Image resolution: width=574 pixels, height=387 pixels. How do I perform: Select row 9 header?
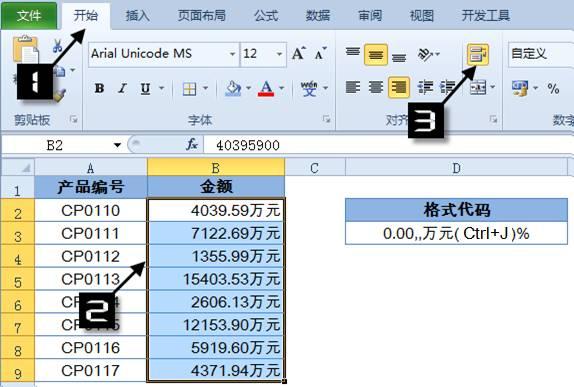(x=18, y=372)
